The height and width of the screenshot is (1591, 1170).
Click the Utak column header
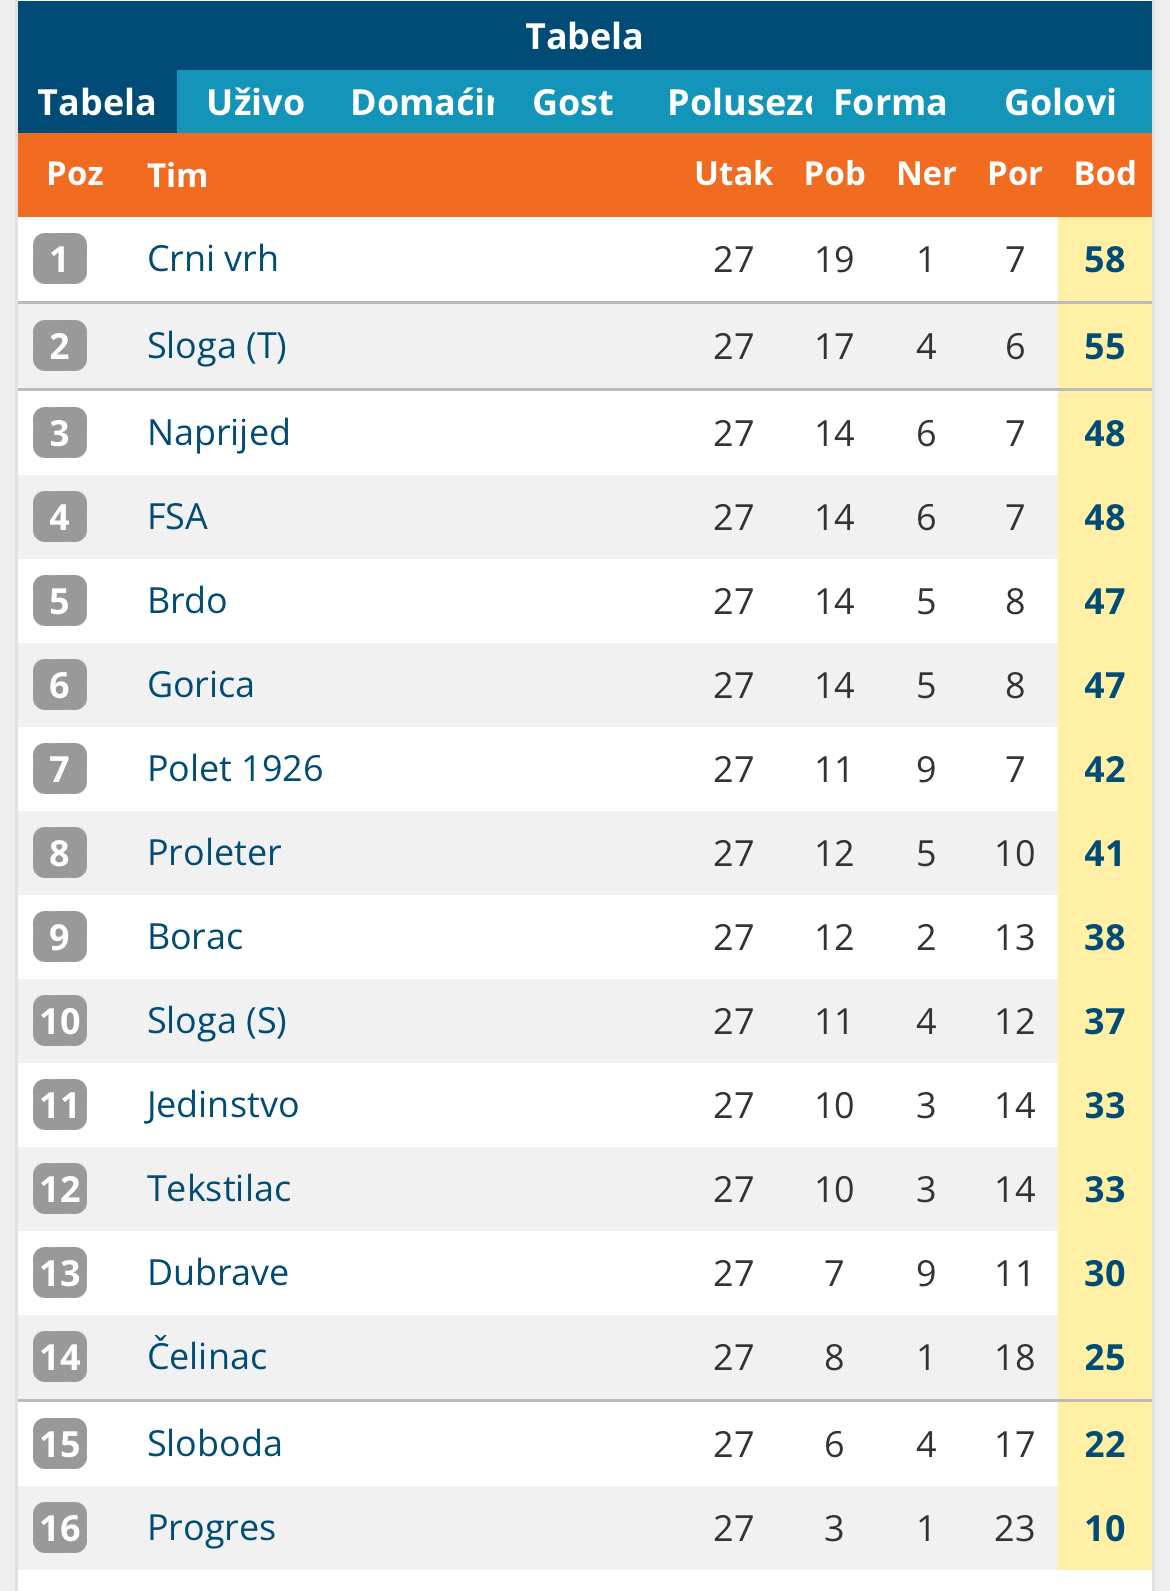coord(734,174)
